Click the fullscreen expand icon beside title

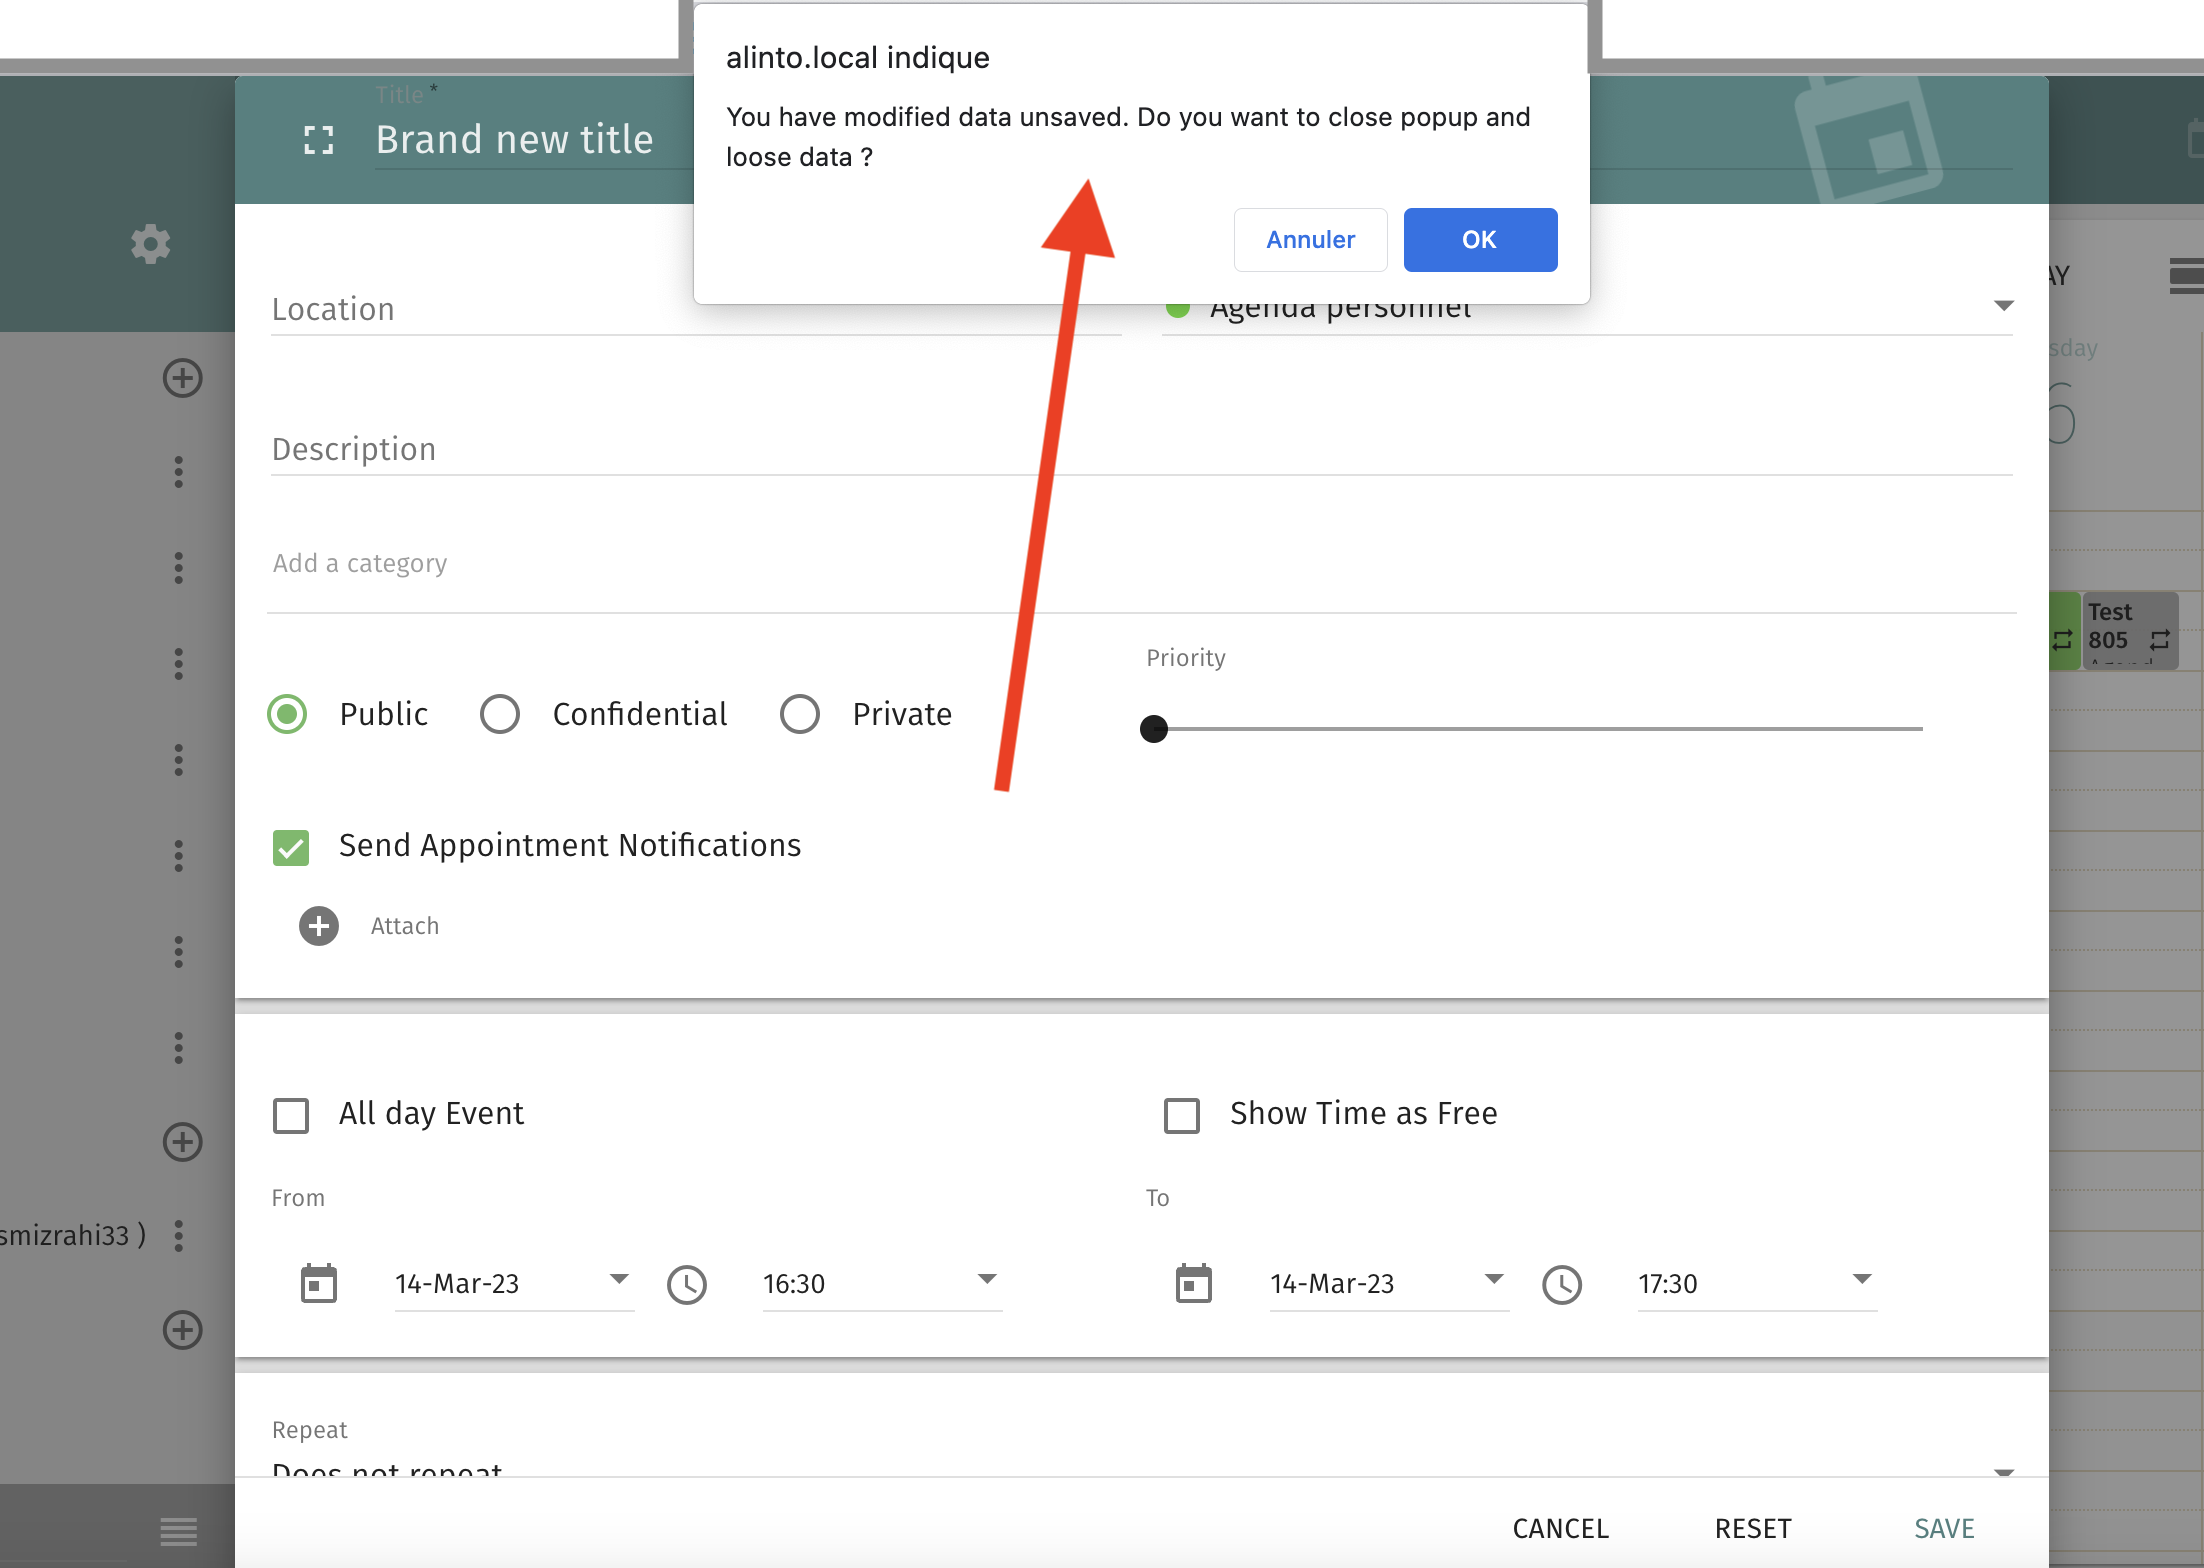[318, 140]
